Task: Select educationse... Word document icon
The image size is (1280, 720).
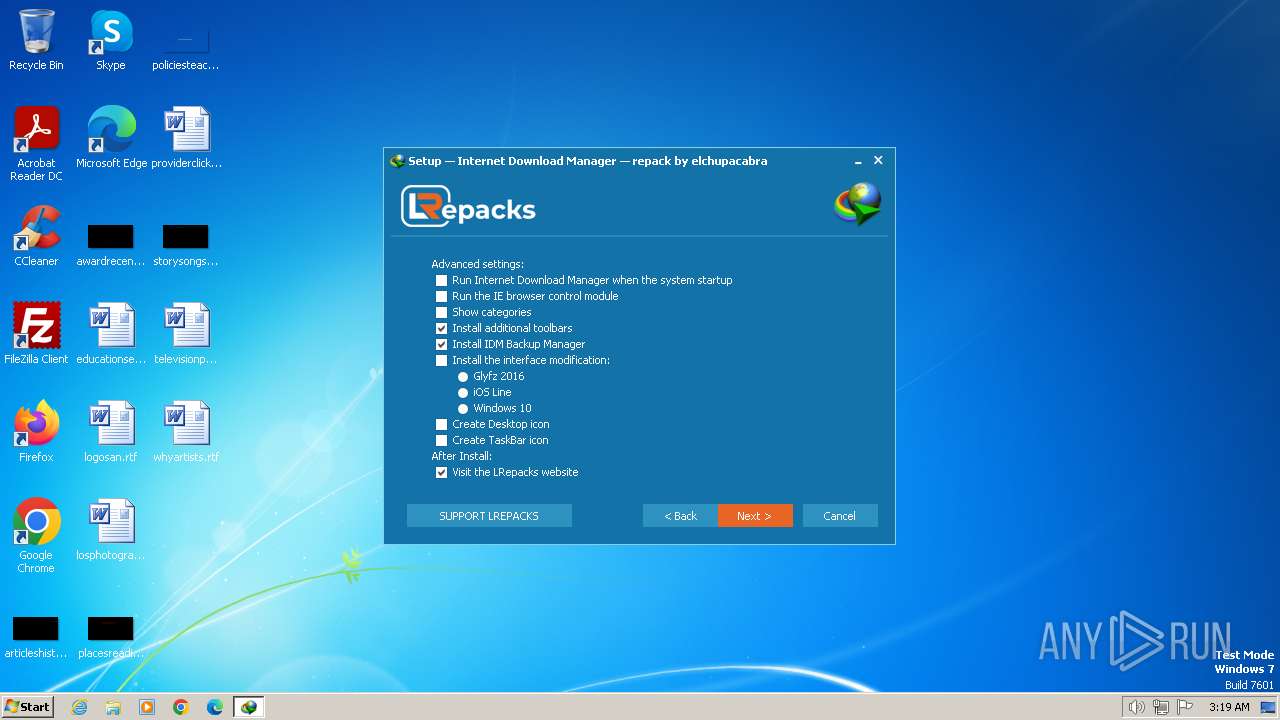Action: [x=111, y=334]
